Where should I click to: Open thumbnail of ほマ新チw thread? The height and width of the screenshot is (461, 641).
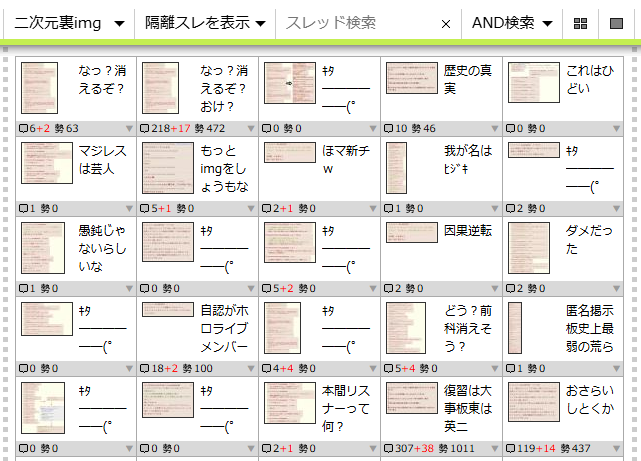coord(289,152)
